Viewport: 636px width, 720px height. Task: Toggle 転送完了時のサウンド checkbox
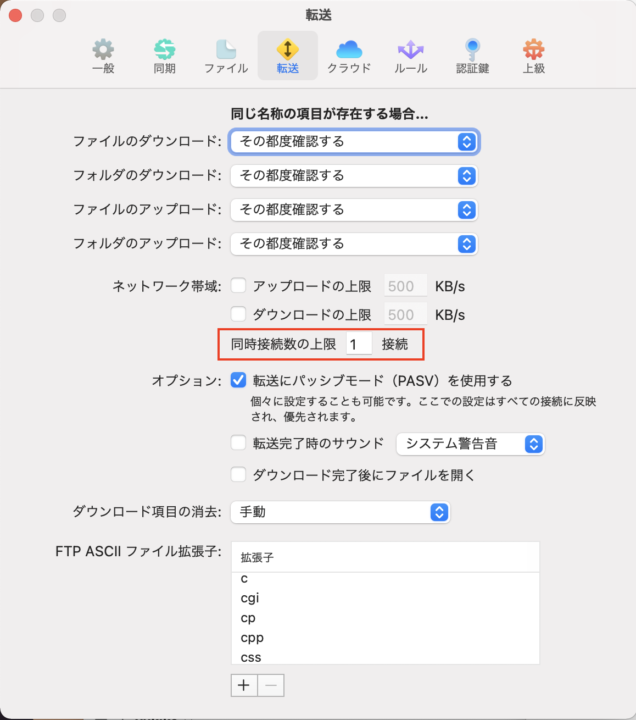click(238, 444)
